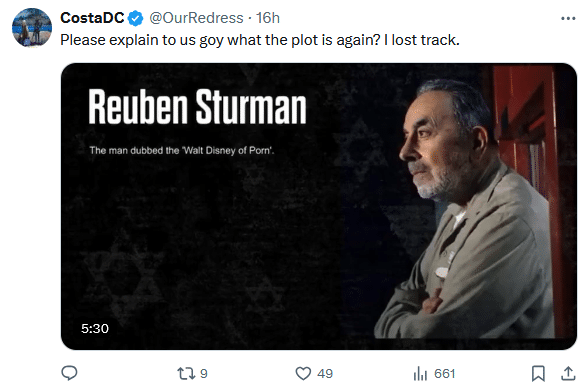This screenshot has height=391, width=588.
Task: Click the 5:30 video duration label
Action: coord(95,329)
